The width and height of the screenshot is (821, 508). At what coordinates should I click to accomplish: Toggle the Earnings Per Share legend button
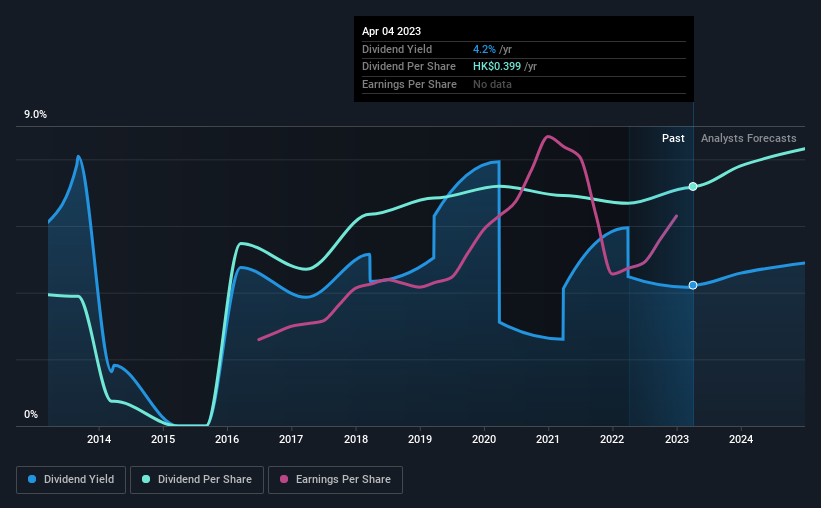335,479
